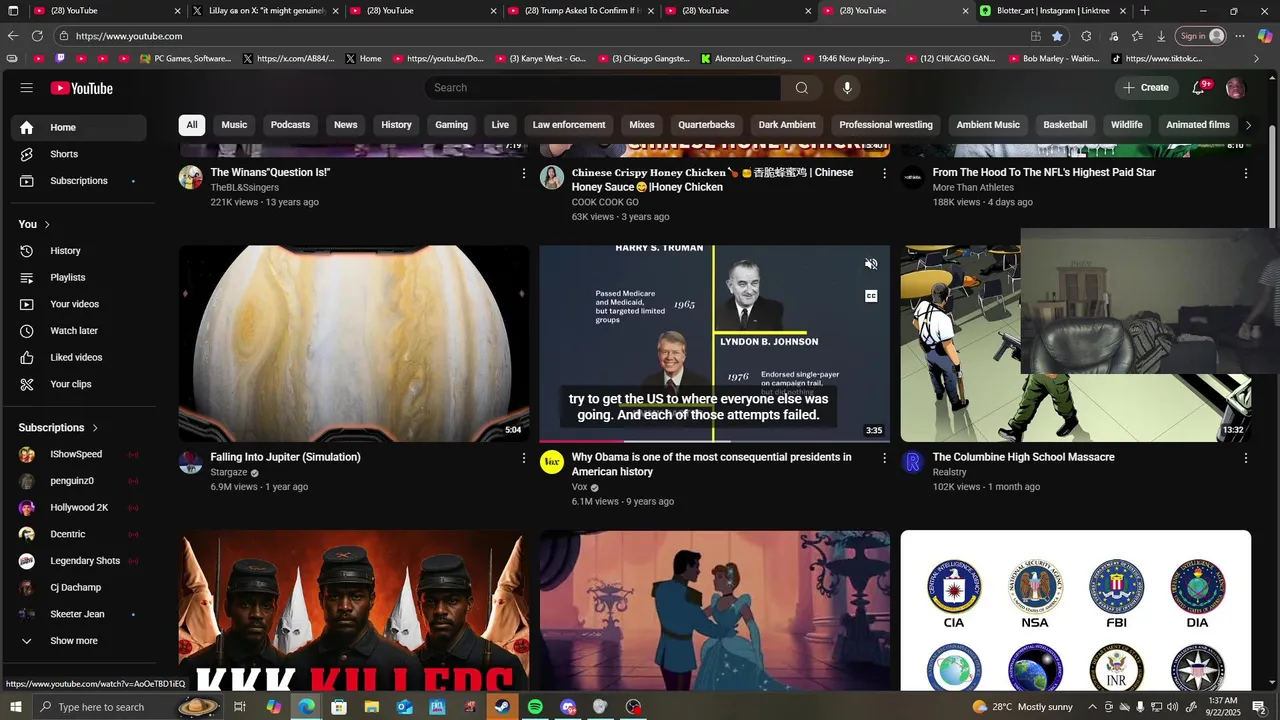Click the search magnifier button

[802, 88]
